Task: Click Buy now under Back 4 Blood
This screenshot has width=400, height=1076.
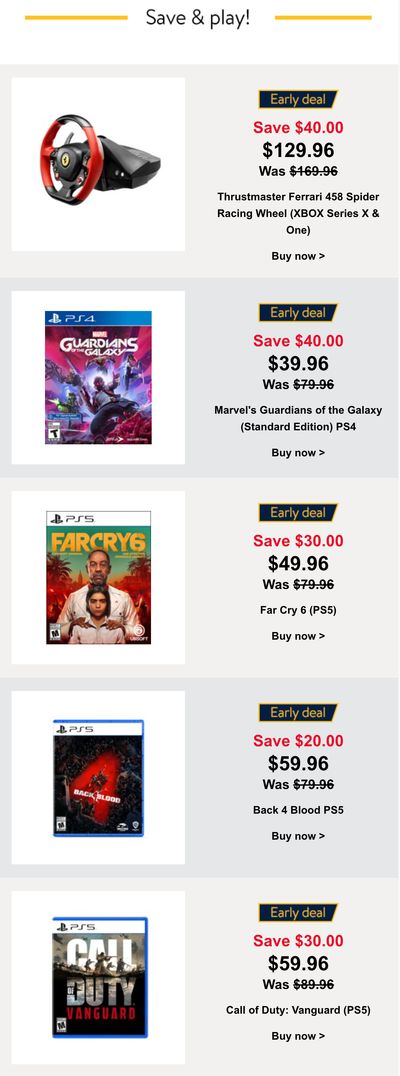Action: coord(298,835)
